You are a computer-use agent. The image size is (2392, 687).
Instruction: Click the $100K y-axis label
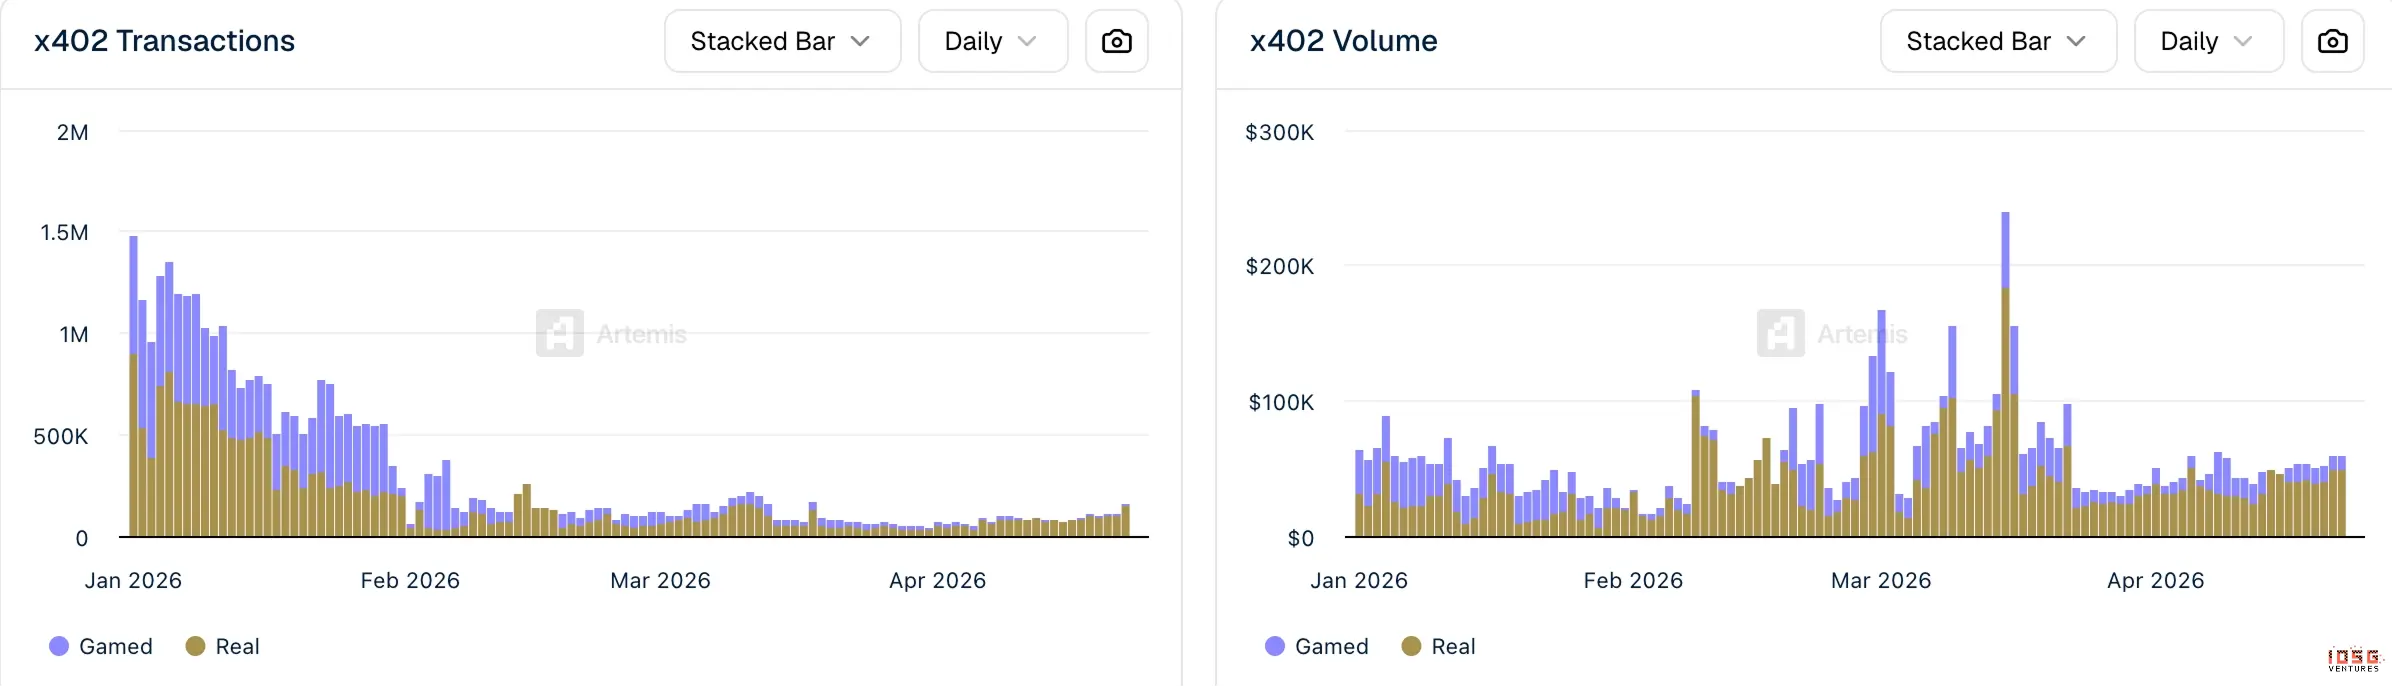(x=1281, y=402)
